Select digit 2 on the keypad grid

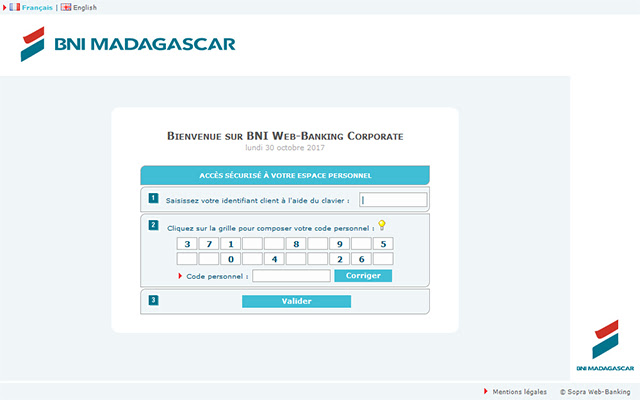(x=340, y=259)
